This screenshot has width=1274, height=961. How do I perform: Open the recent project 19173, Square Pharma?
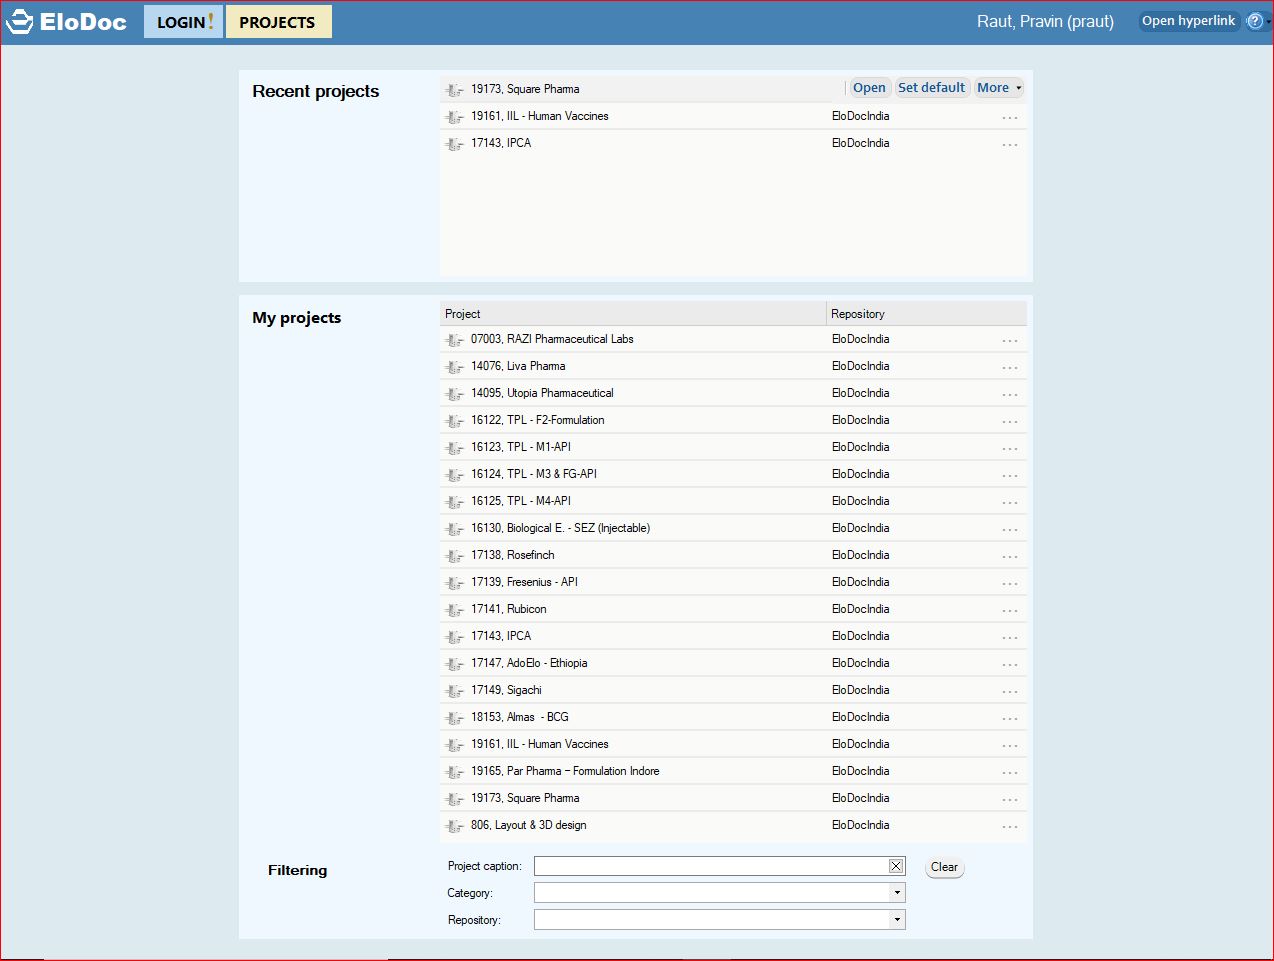click(869, 88)
